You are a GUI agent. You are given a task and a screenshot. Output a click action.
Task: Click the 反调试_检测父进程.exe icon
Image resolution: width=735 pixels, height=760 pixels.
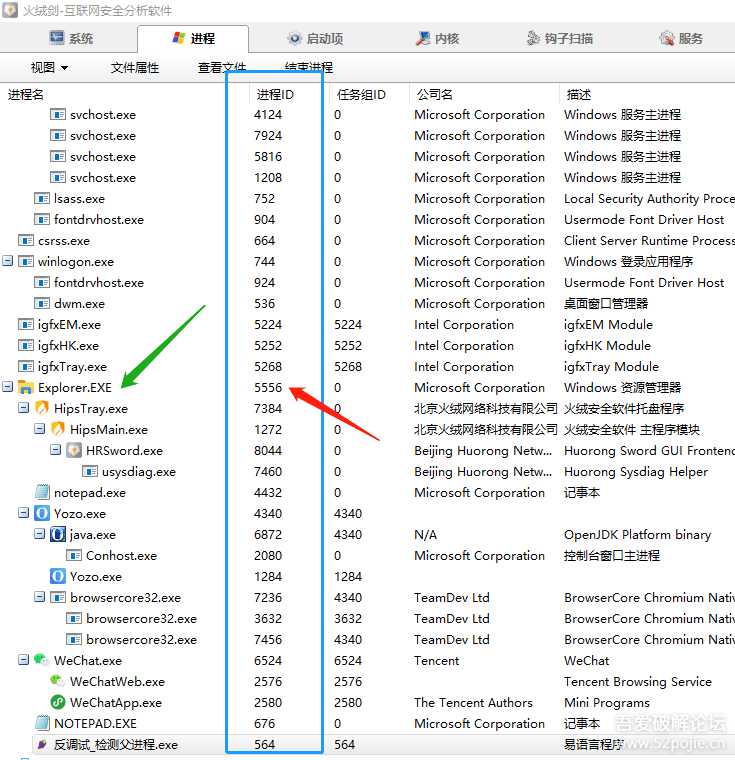pos(42,744)
